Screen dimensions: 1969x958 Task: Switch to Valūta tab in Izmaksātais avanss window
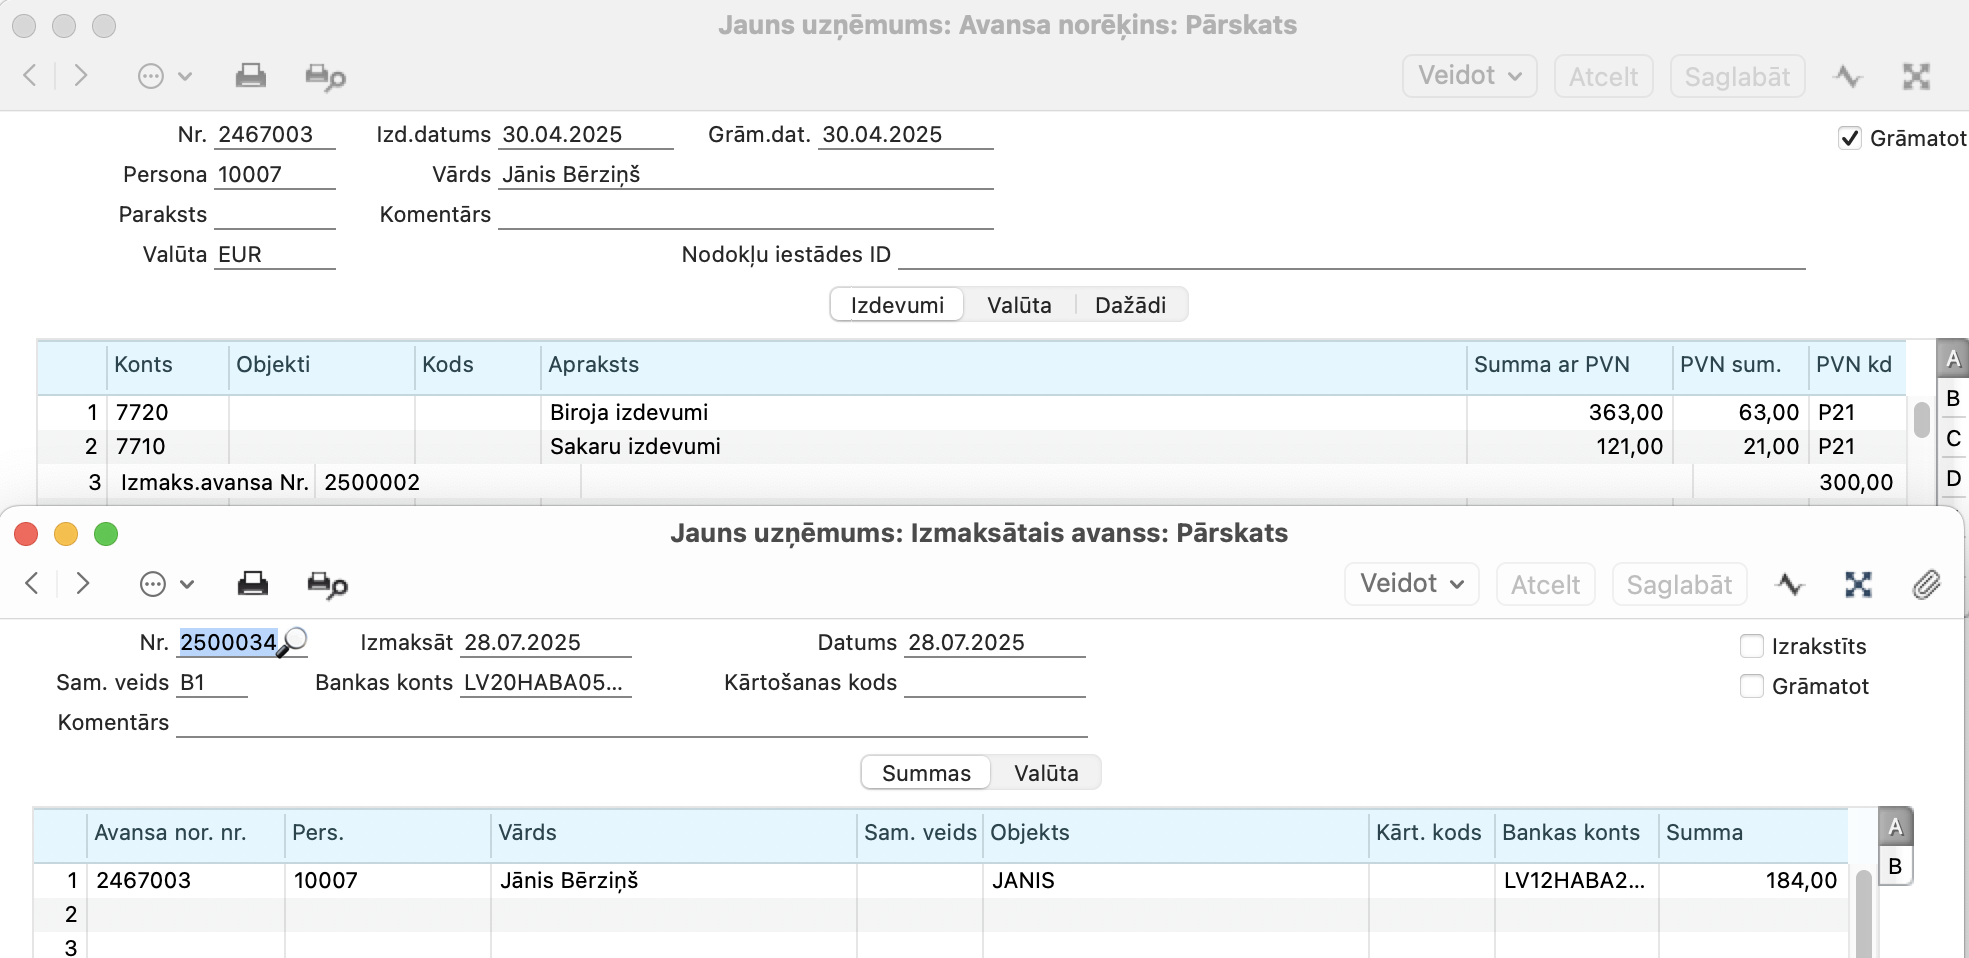(x=1046, y=773)
